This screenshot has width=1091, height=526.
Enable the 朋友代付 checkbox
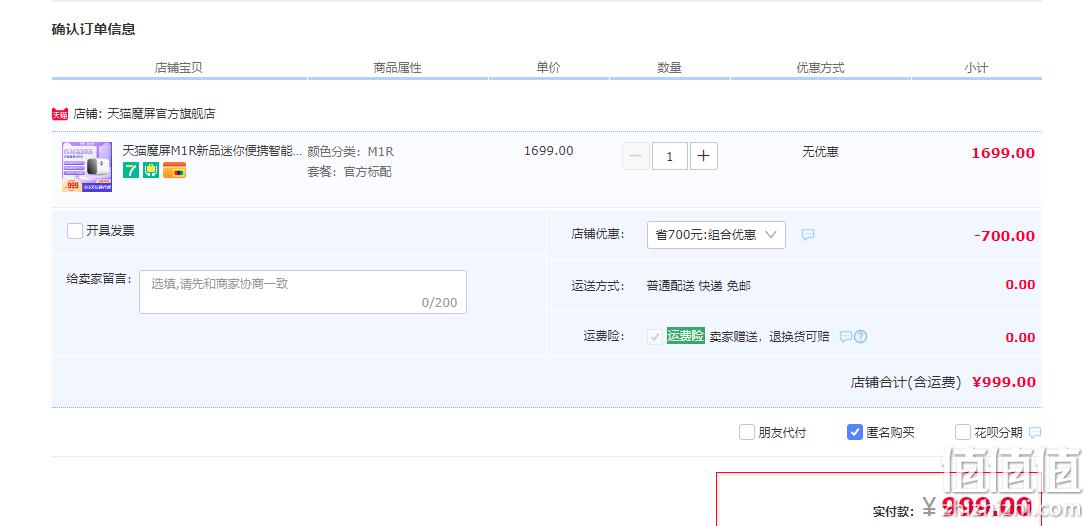pos(747,432)
